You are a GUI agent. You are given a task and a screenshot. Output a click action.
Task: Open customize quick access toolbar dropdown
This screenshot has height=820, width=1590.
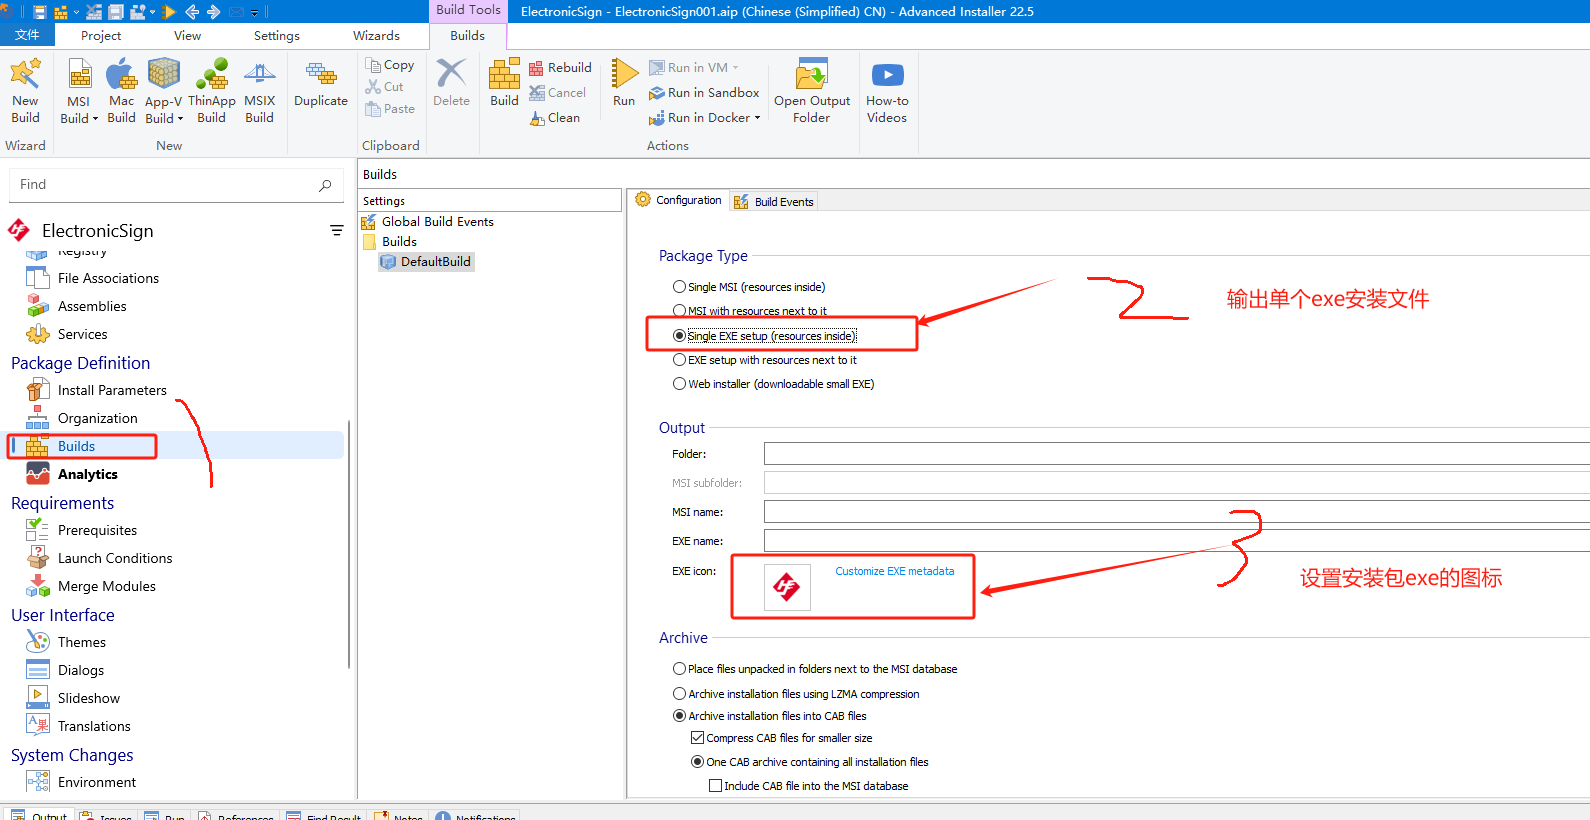point(254,13)
